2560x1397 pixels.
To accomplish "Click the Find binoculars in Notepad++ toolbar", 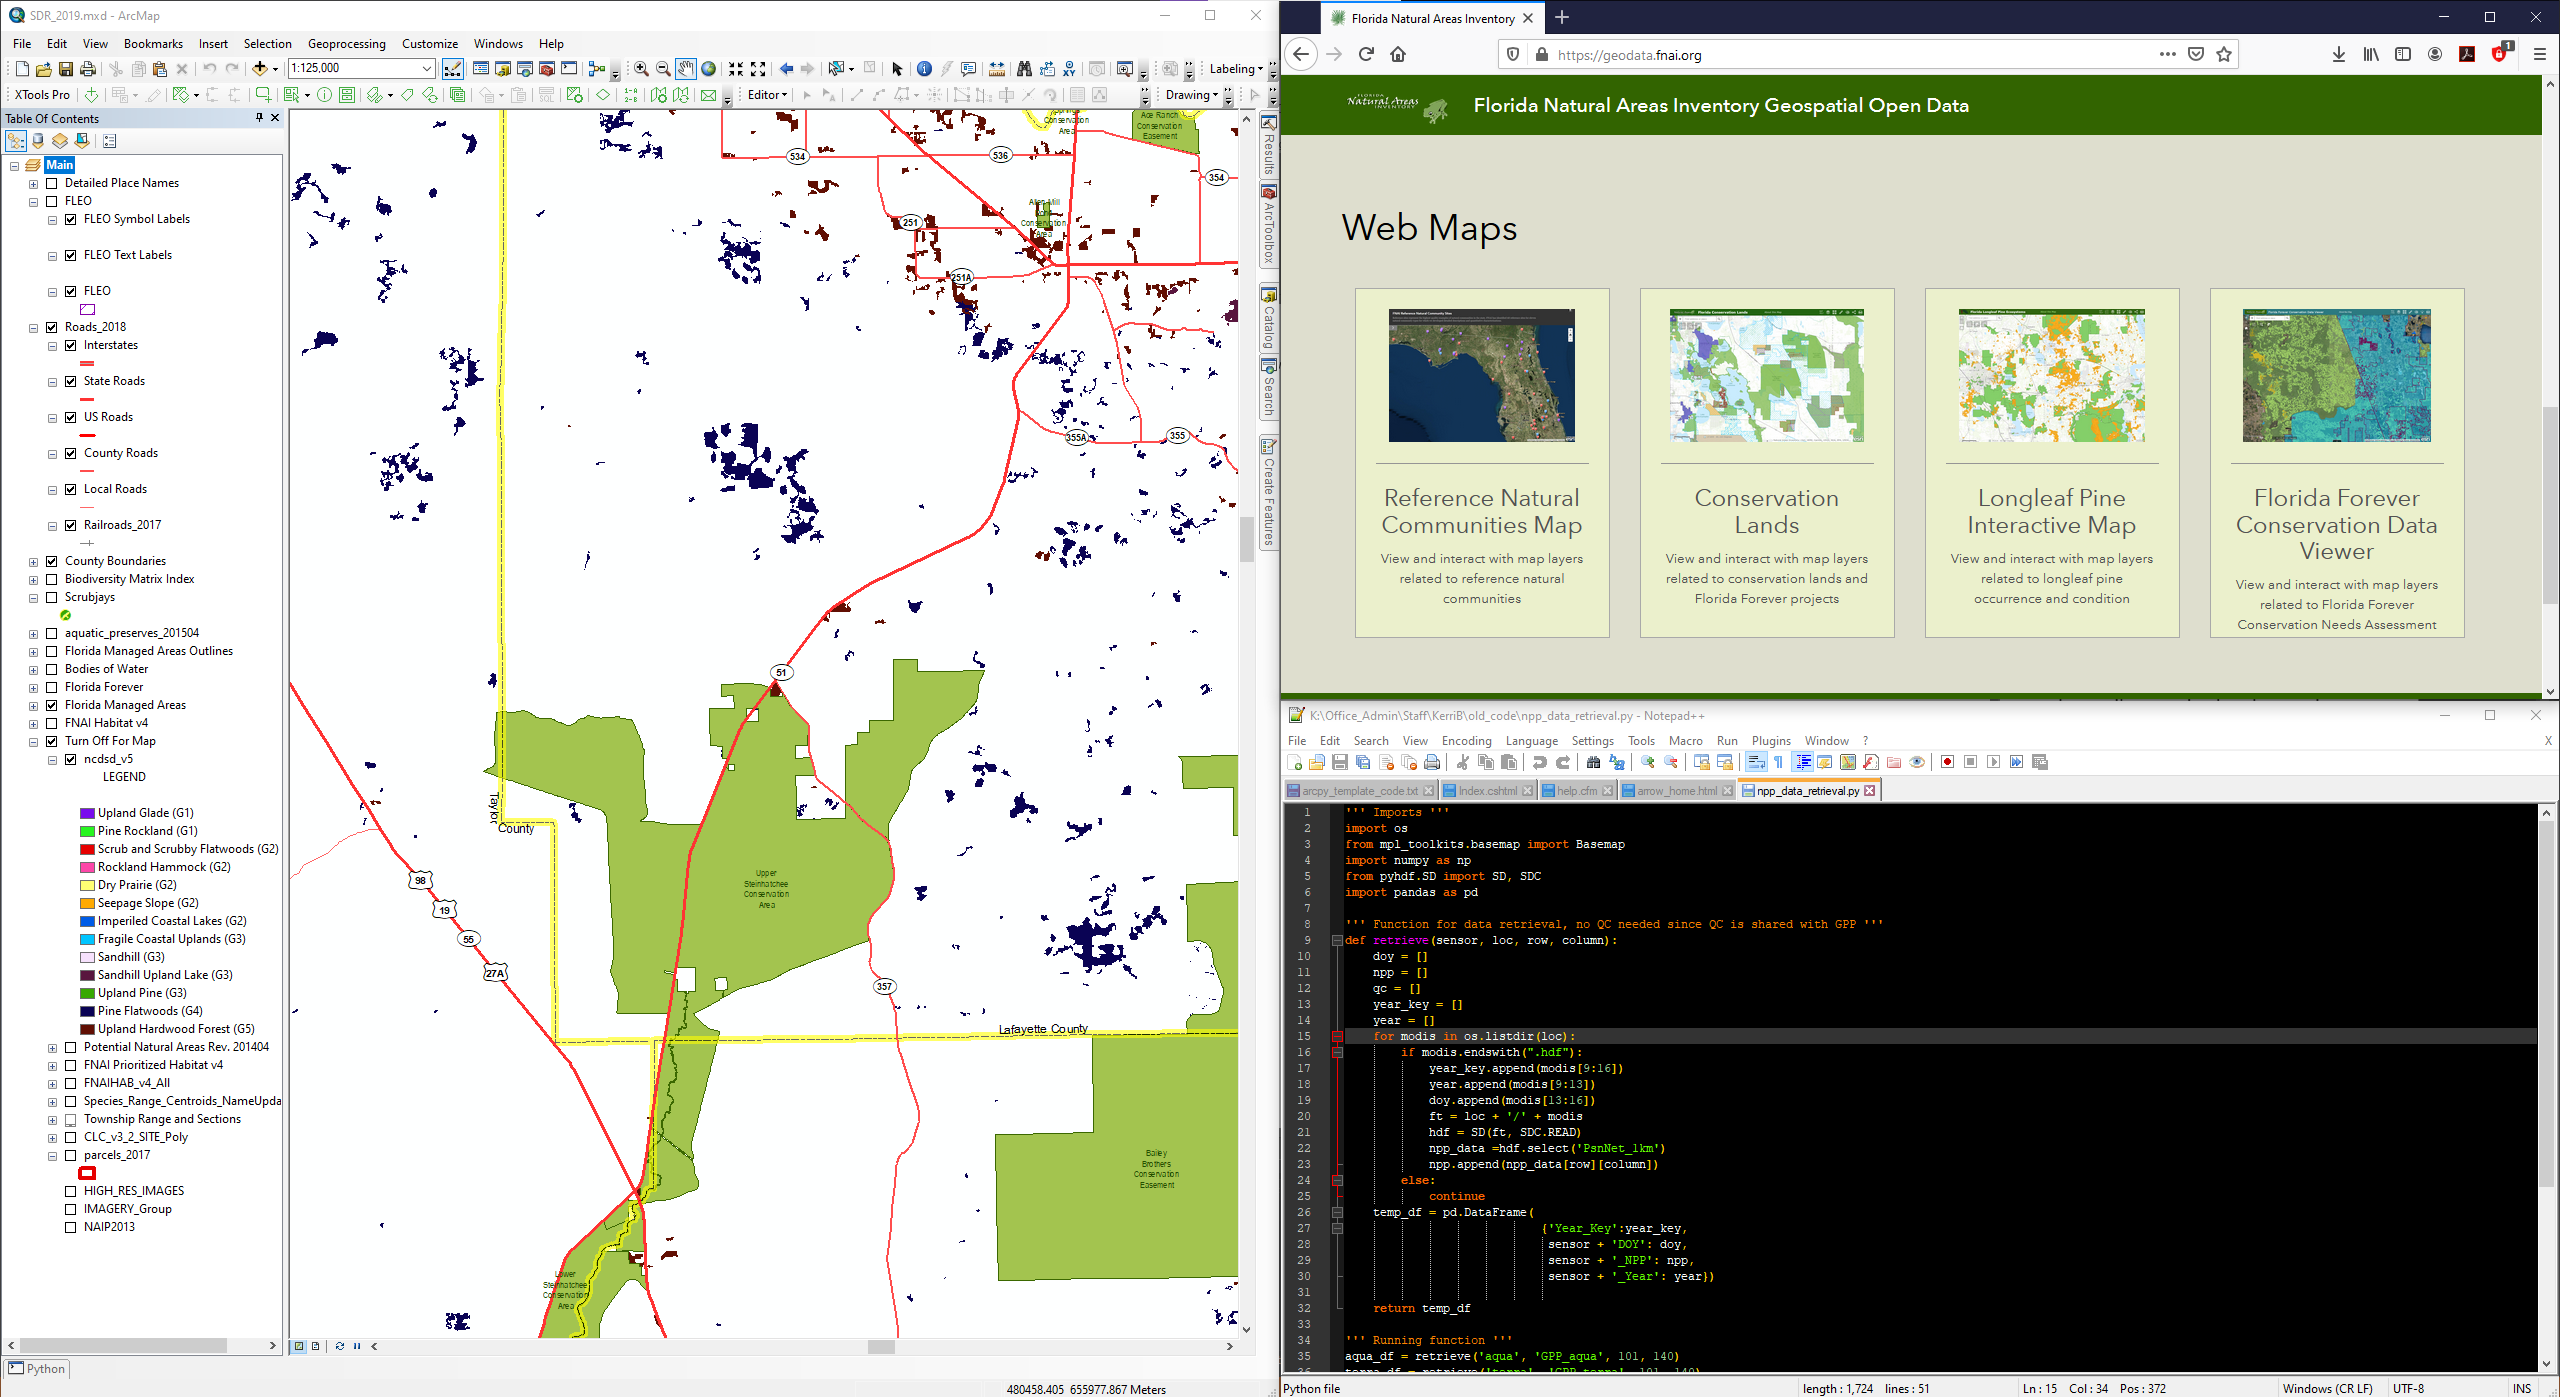I will click(1593, 763).
